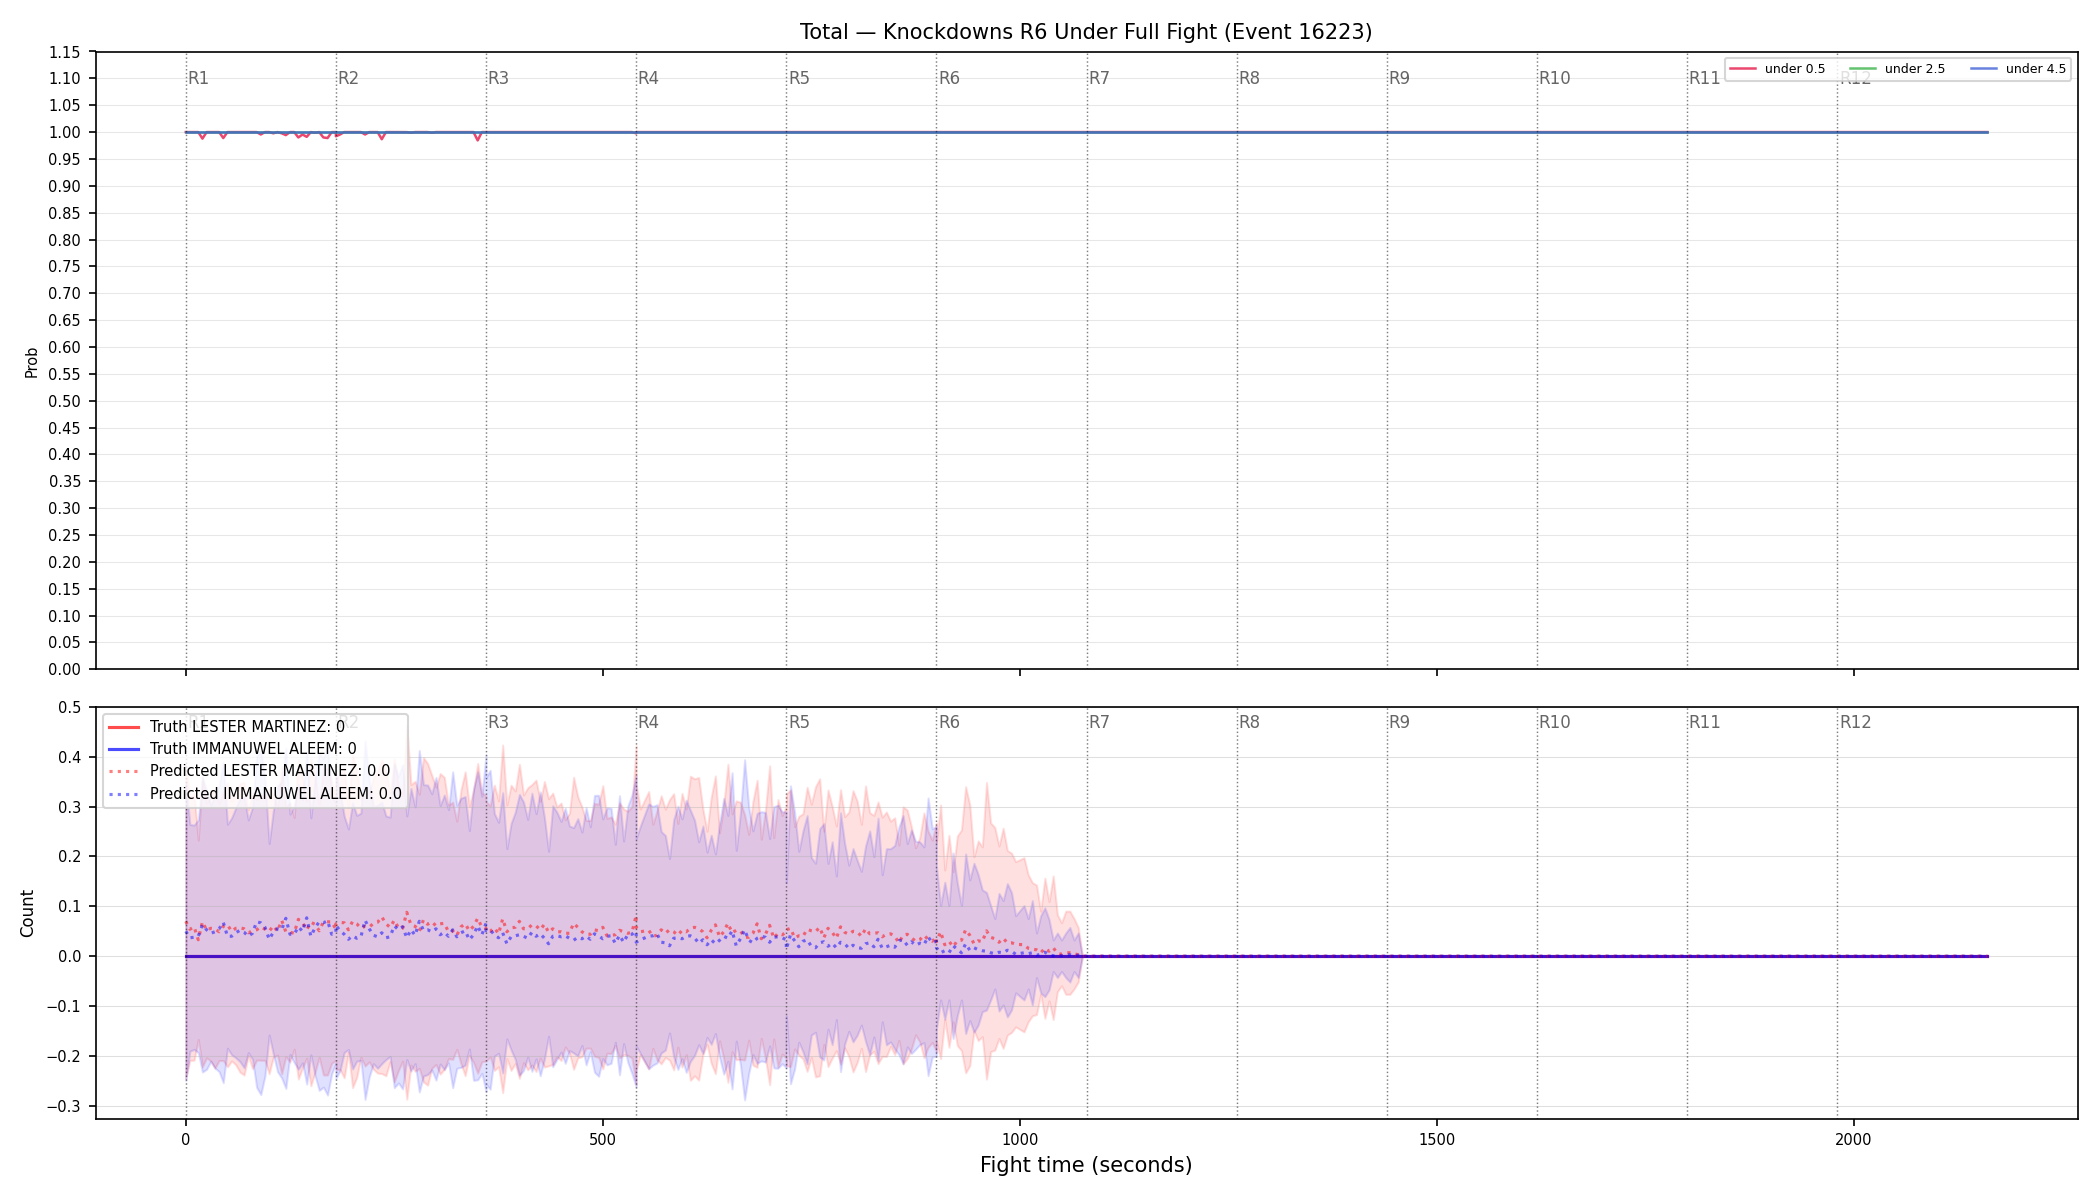This screenshot has height=1200, width=2100.
Task: Click 'Truth LESTER MARTINEZ: 0' legend entry
Action: point(226,727)
